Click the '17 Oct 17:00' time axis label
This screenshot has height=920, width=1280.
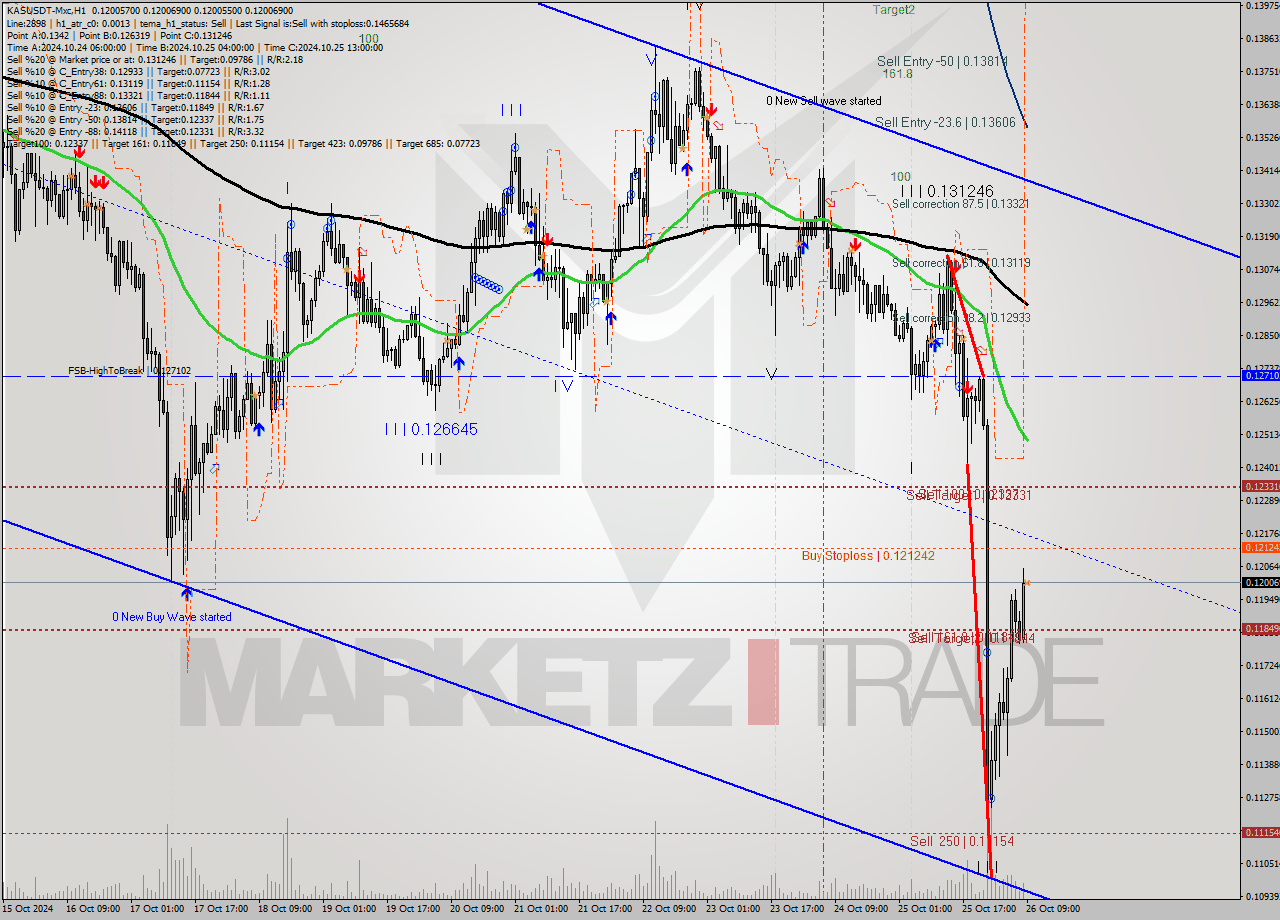click(x=221, y=909)
